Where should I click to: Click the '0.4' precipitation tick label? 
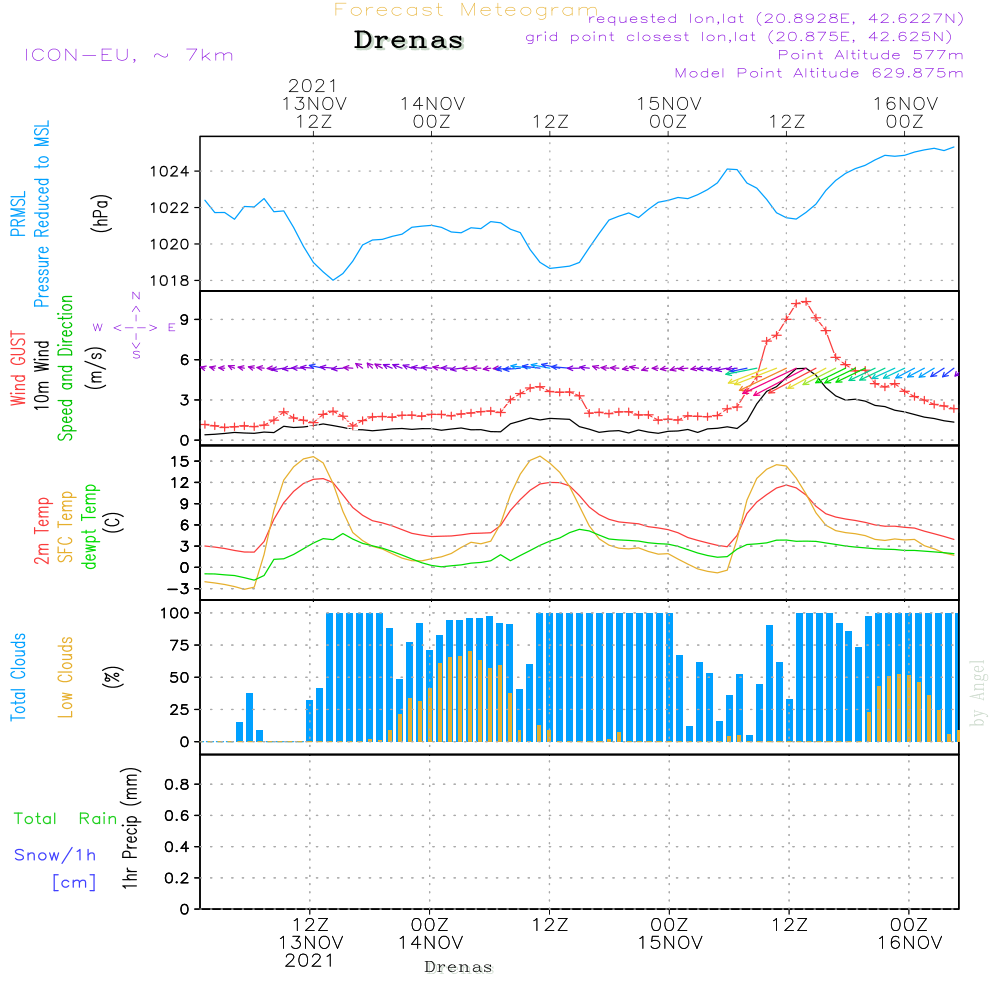coord(177,847)
